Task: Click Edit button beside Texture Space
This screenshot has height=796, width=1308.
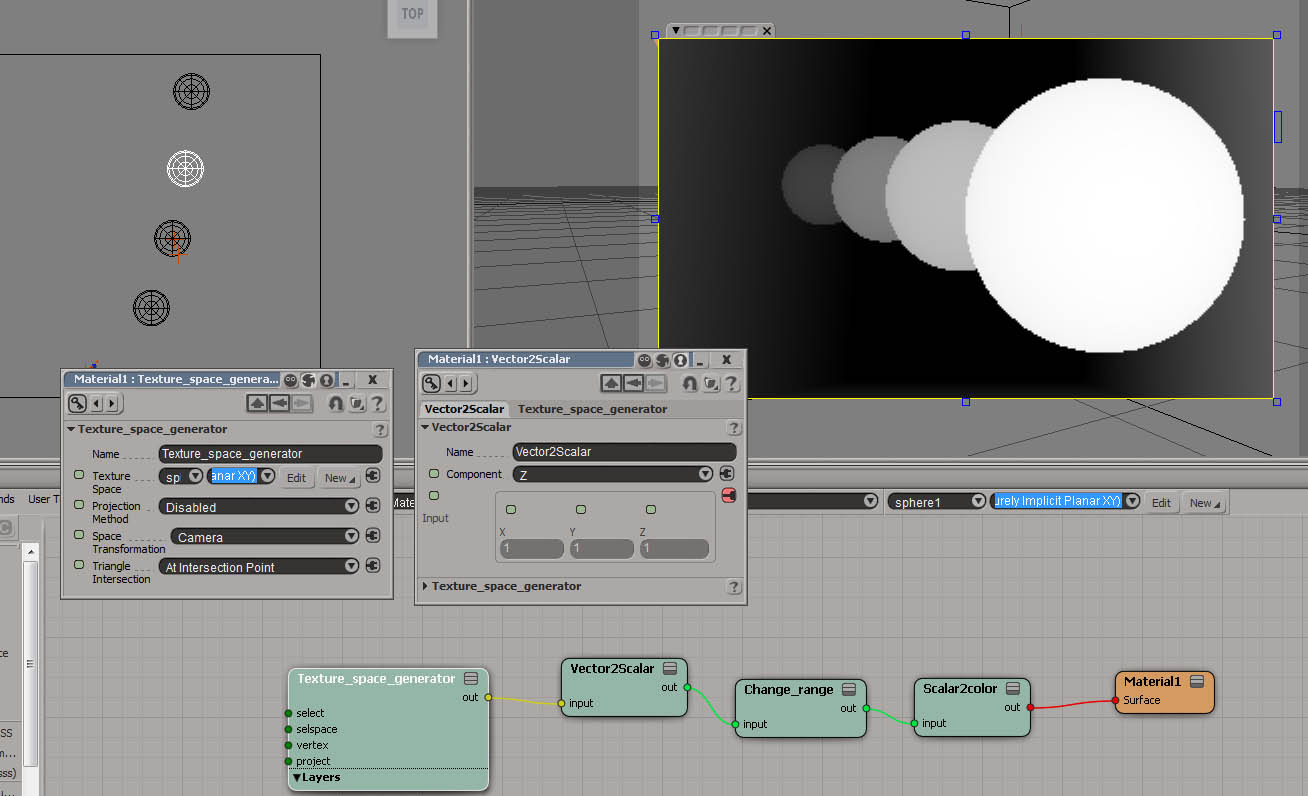Action: click(x=296, y=478)
